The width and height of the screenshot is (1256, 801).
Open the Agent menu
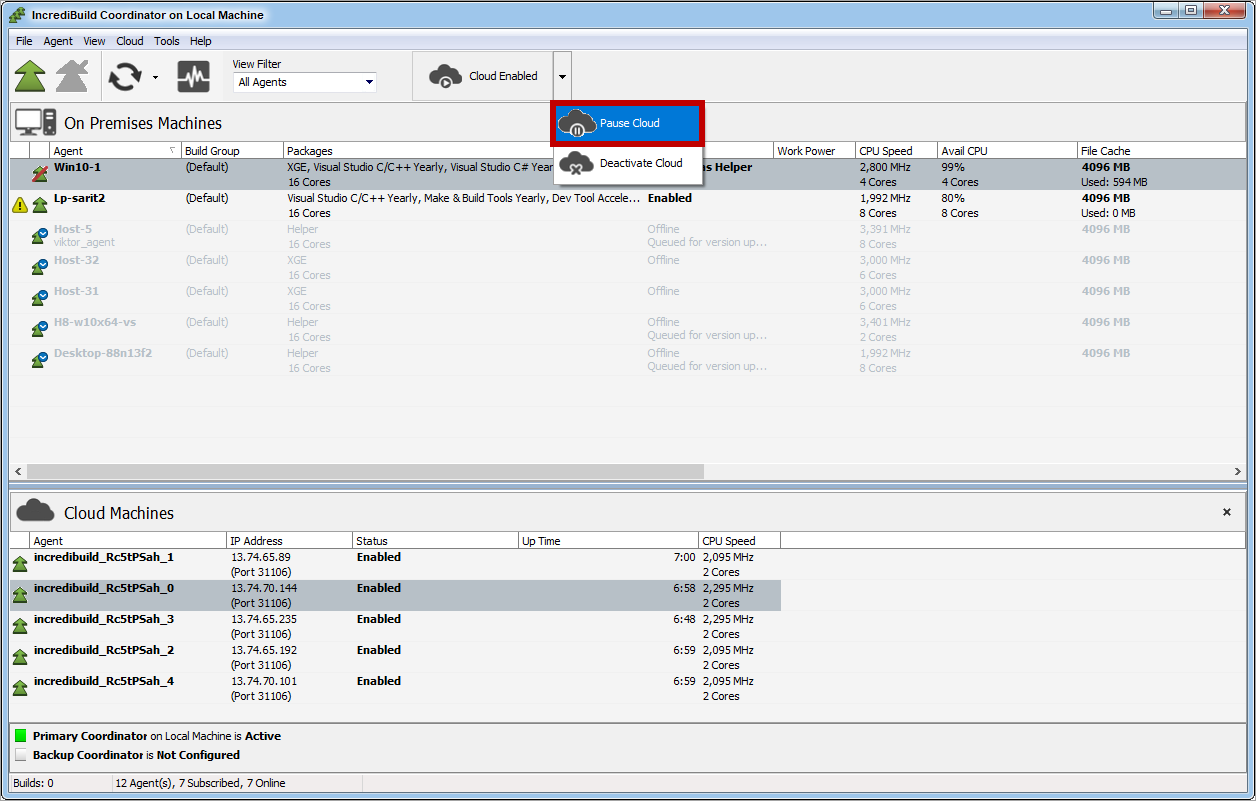point(58,41)
